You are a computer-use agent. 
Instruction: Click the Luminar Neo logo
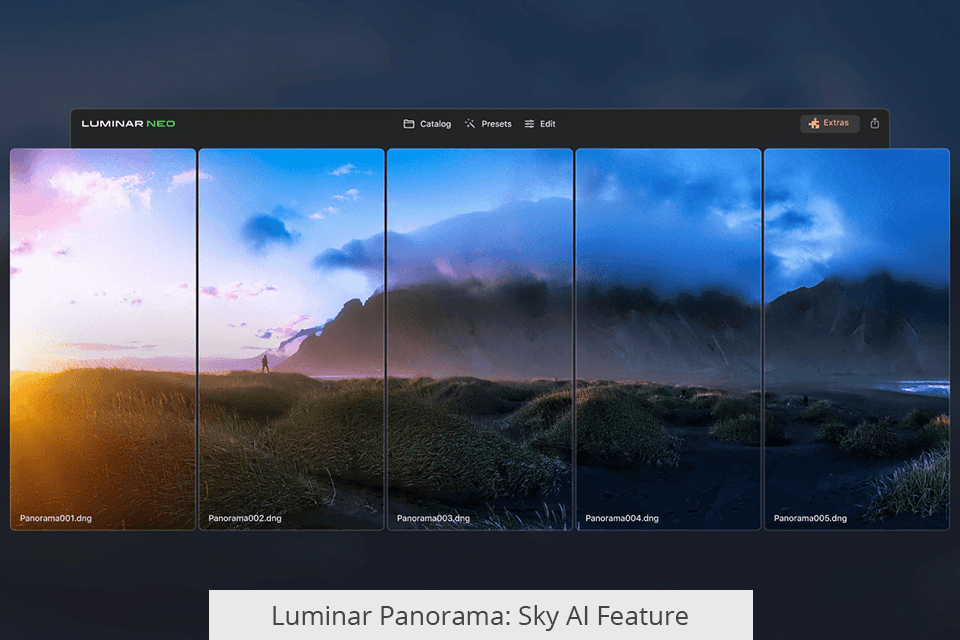tap(129, 124)
